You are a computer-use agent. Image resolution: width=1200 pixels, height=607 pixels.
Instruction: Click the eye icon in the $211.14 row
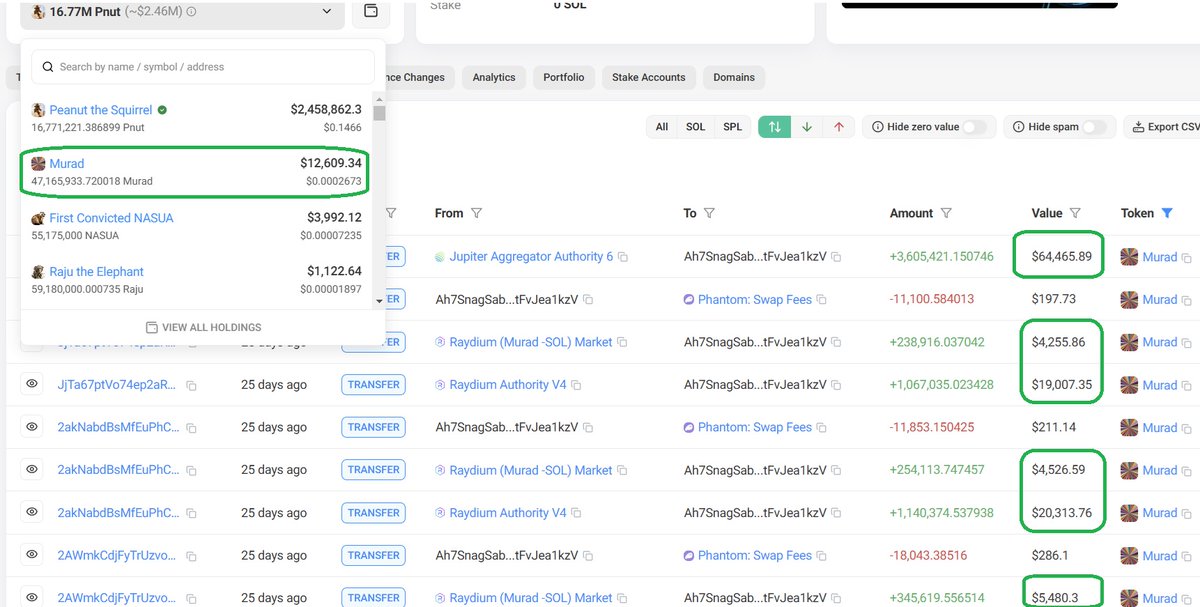[32, 427]
